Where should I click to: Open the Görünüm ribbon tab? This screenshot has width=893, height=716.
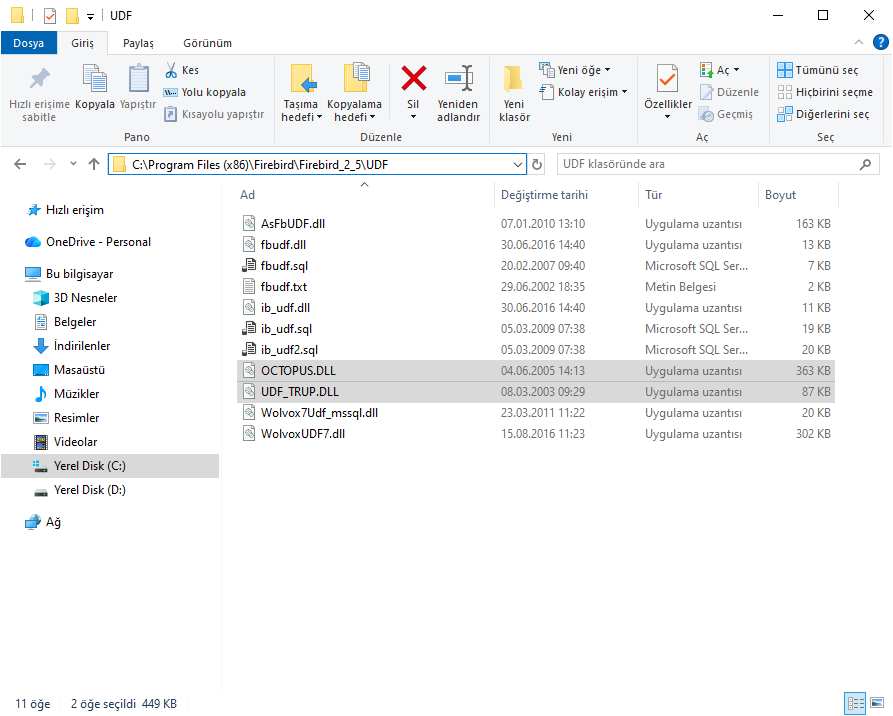point(207,43)
